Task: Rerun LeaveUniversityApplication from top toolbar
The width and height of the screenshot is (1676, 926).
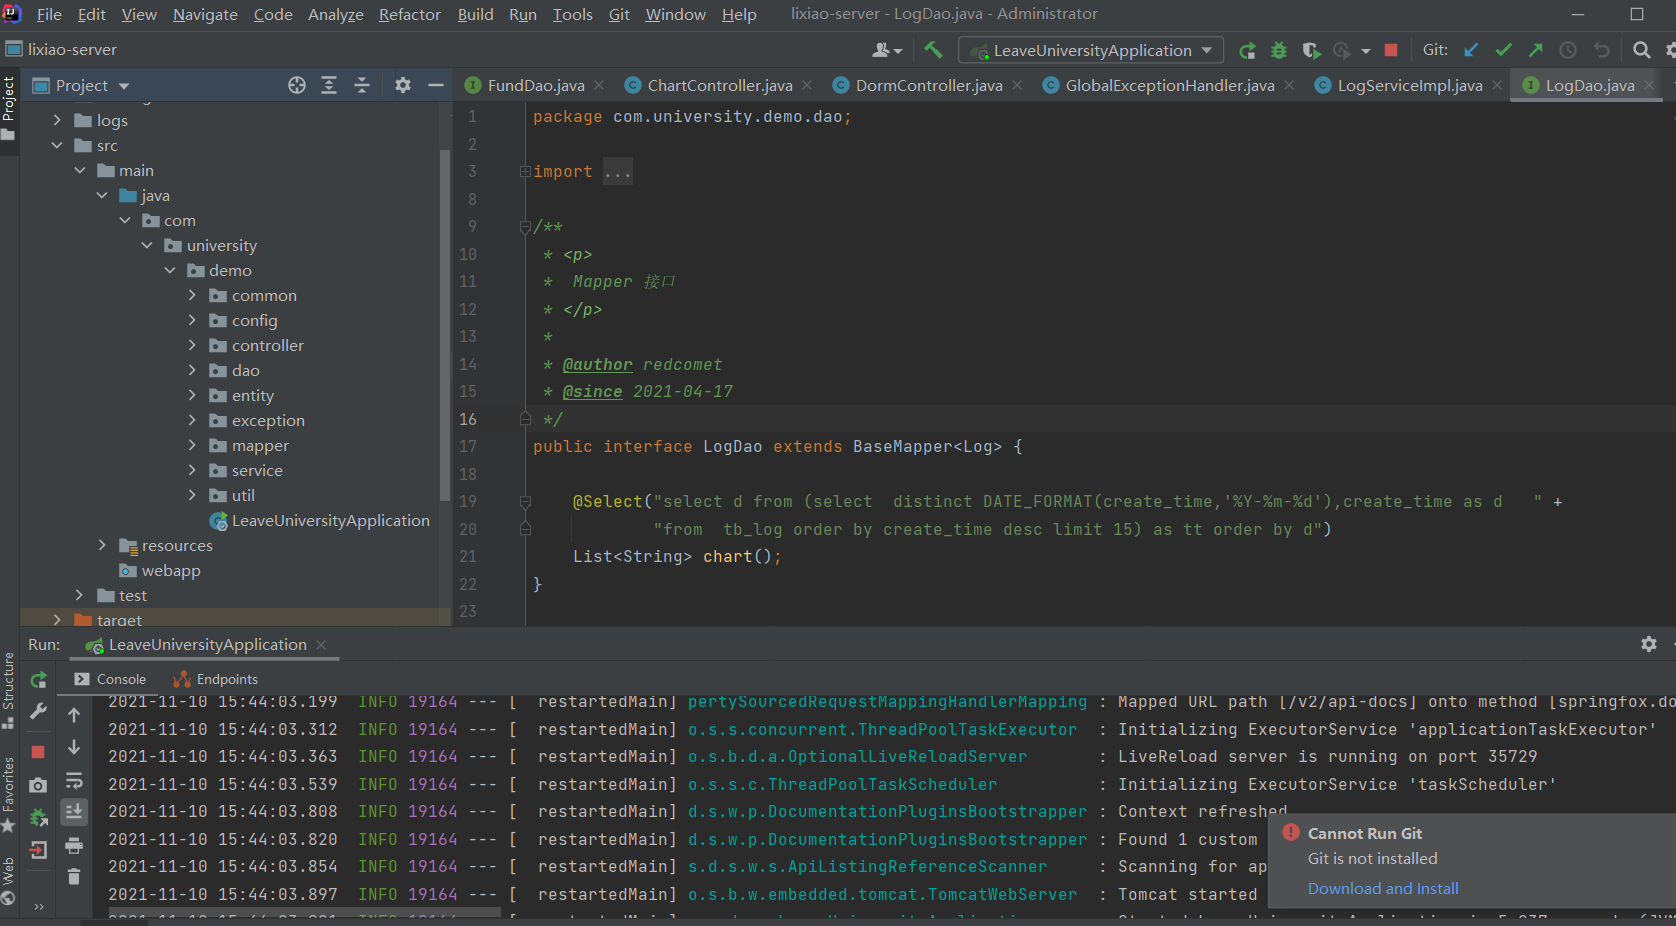Action: pyautogui.click(x=1247, y=50)
